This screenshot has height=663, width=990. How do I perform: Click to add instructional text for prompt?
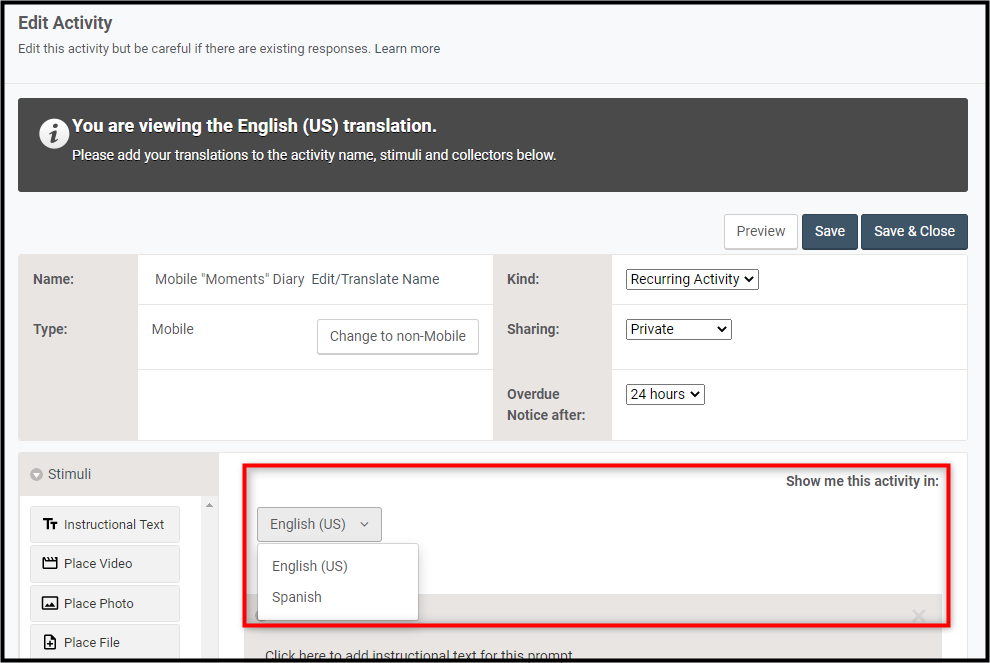pos(419,655)
